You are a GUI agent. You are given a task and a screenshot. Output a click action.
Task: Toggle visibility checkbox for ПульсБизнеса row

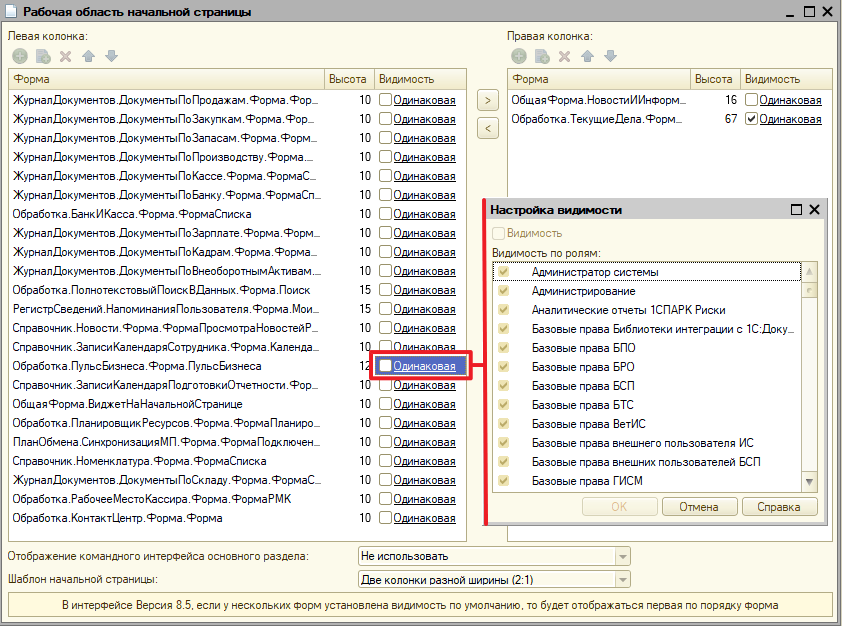(x=385, y=366)
